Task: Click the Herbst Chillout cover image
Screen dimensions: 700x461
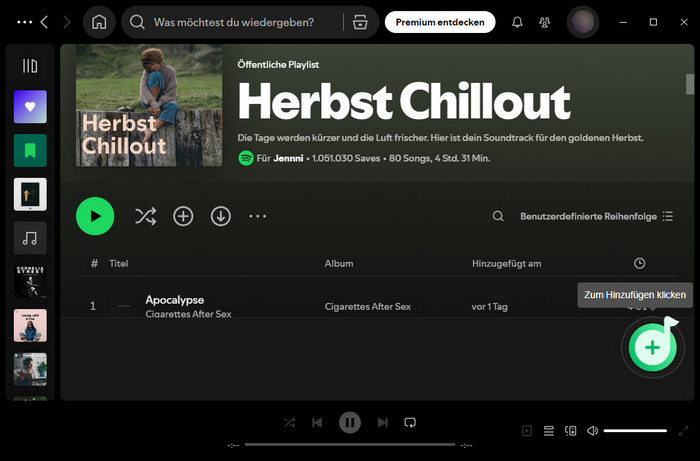Action: [x=149, y=105]
